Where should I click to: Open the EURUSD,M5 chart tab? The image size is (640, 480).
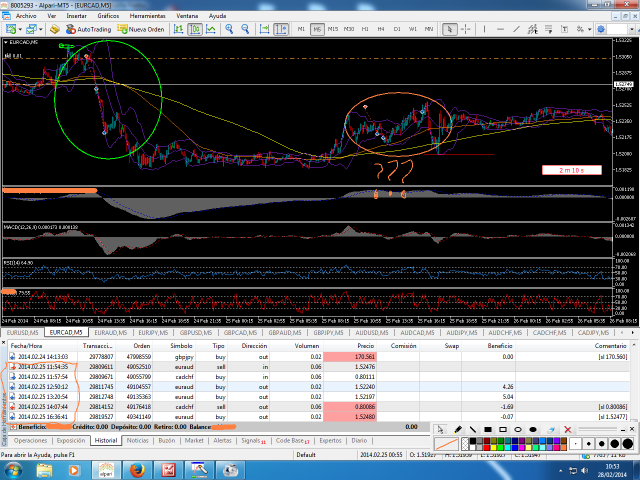[22, 331]
